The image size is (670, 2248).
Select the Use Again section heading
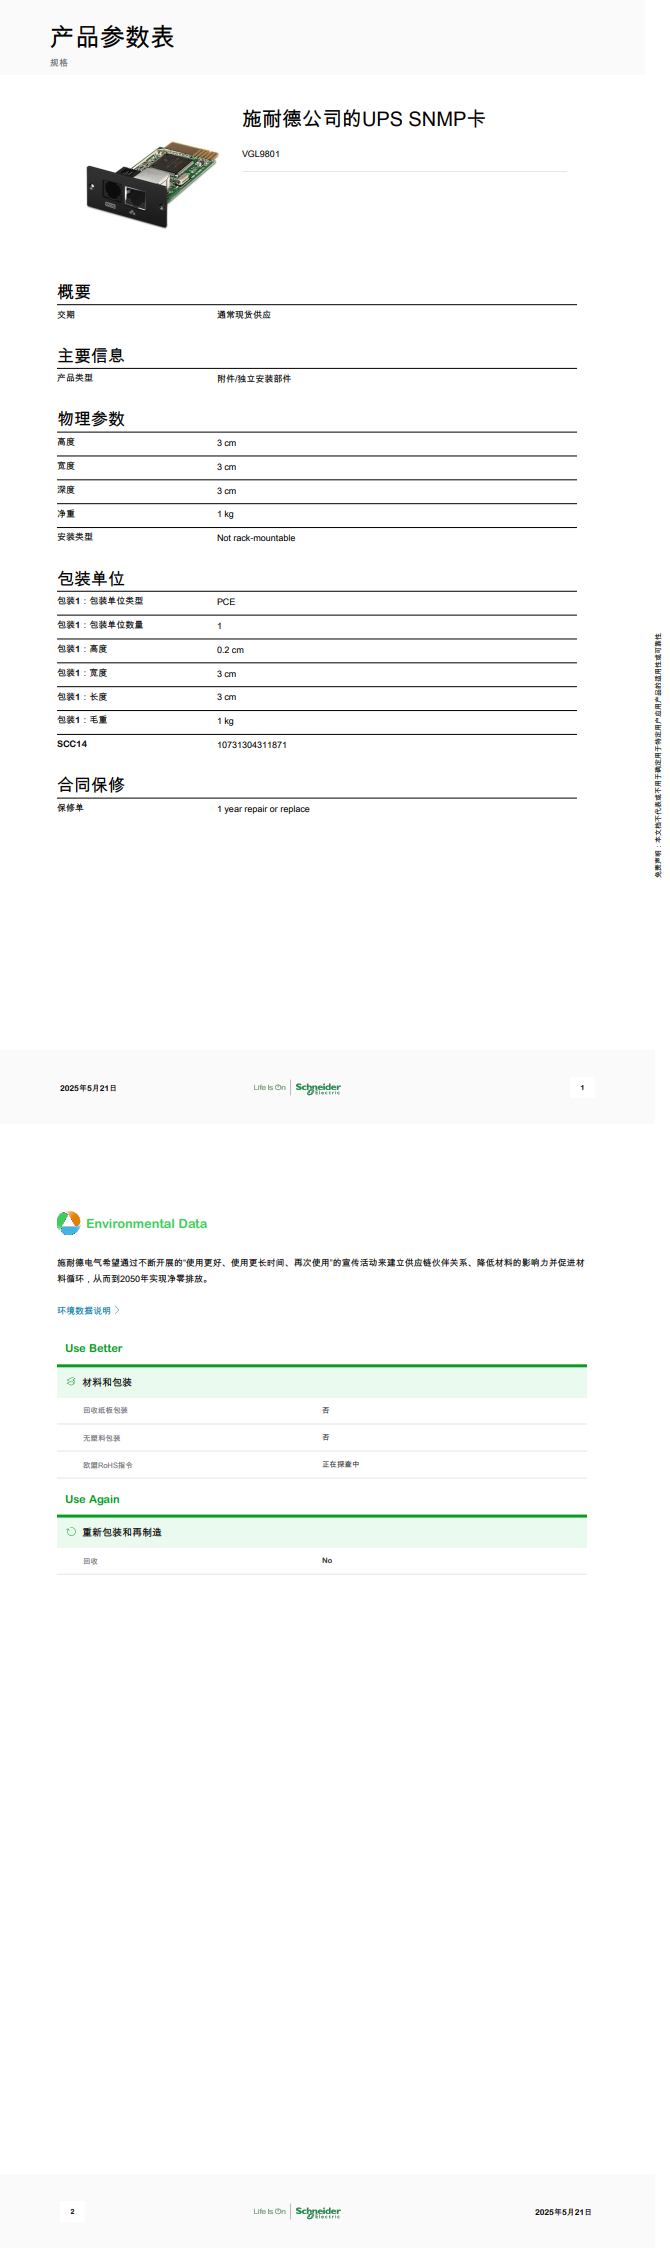click(92, 1499)
